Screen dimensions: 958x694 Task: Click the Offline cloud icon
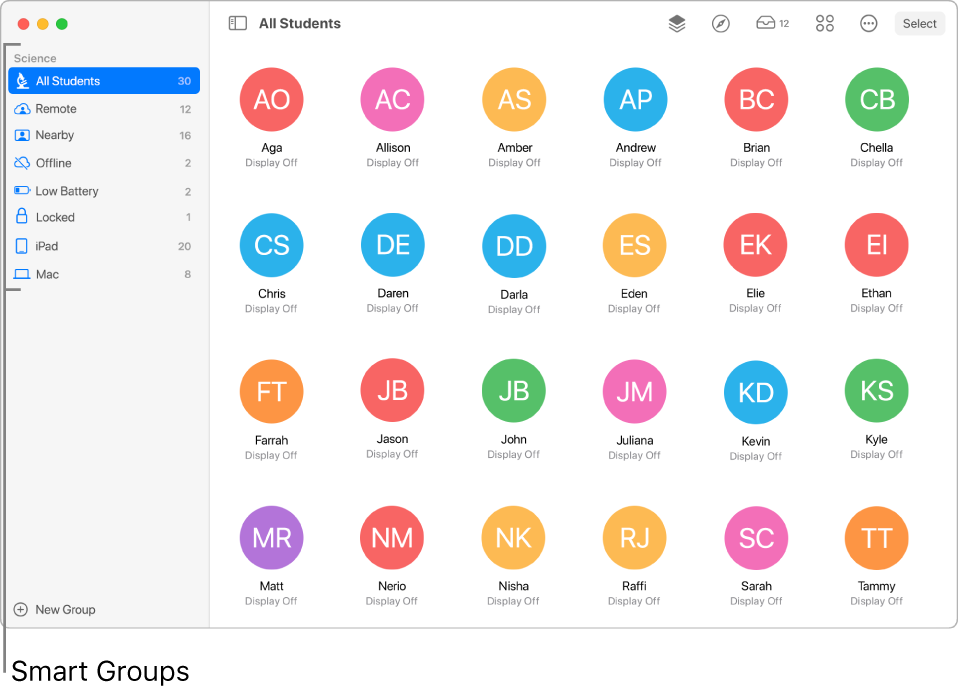click(22, 163)
